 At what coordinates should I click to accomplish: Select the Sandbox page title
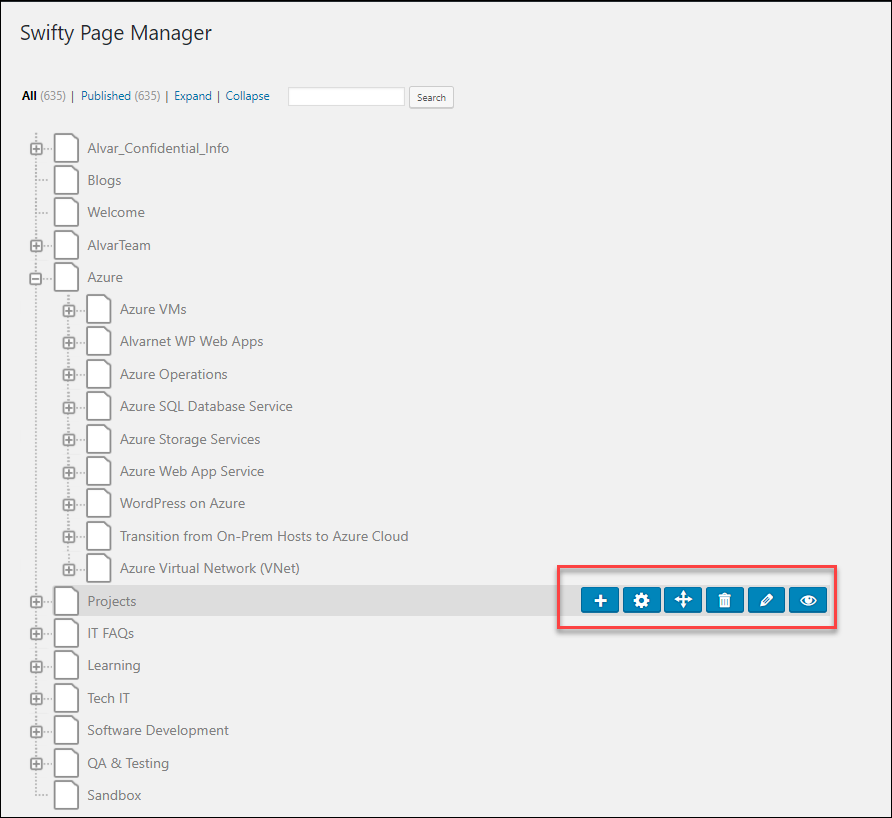click(114, 795)
